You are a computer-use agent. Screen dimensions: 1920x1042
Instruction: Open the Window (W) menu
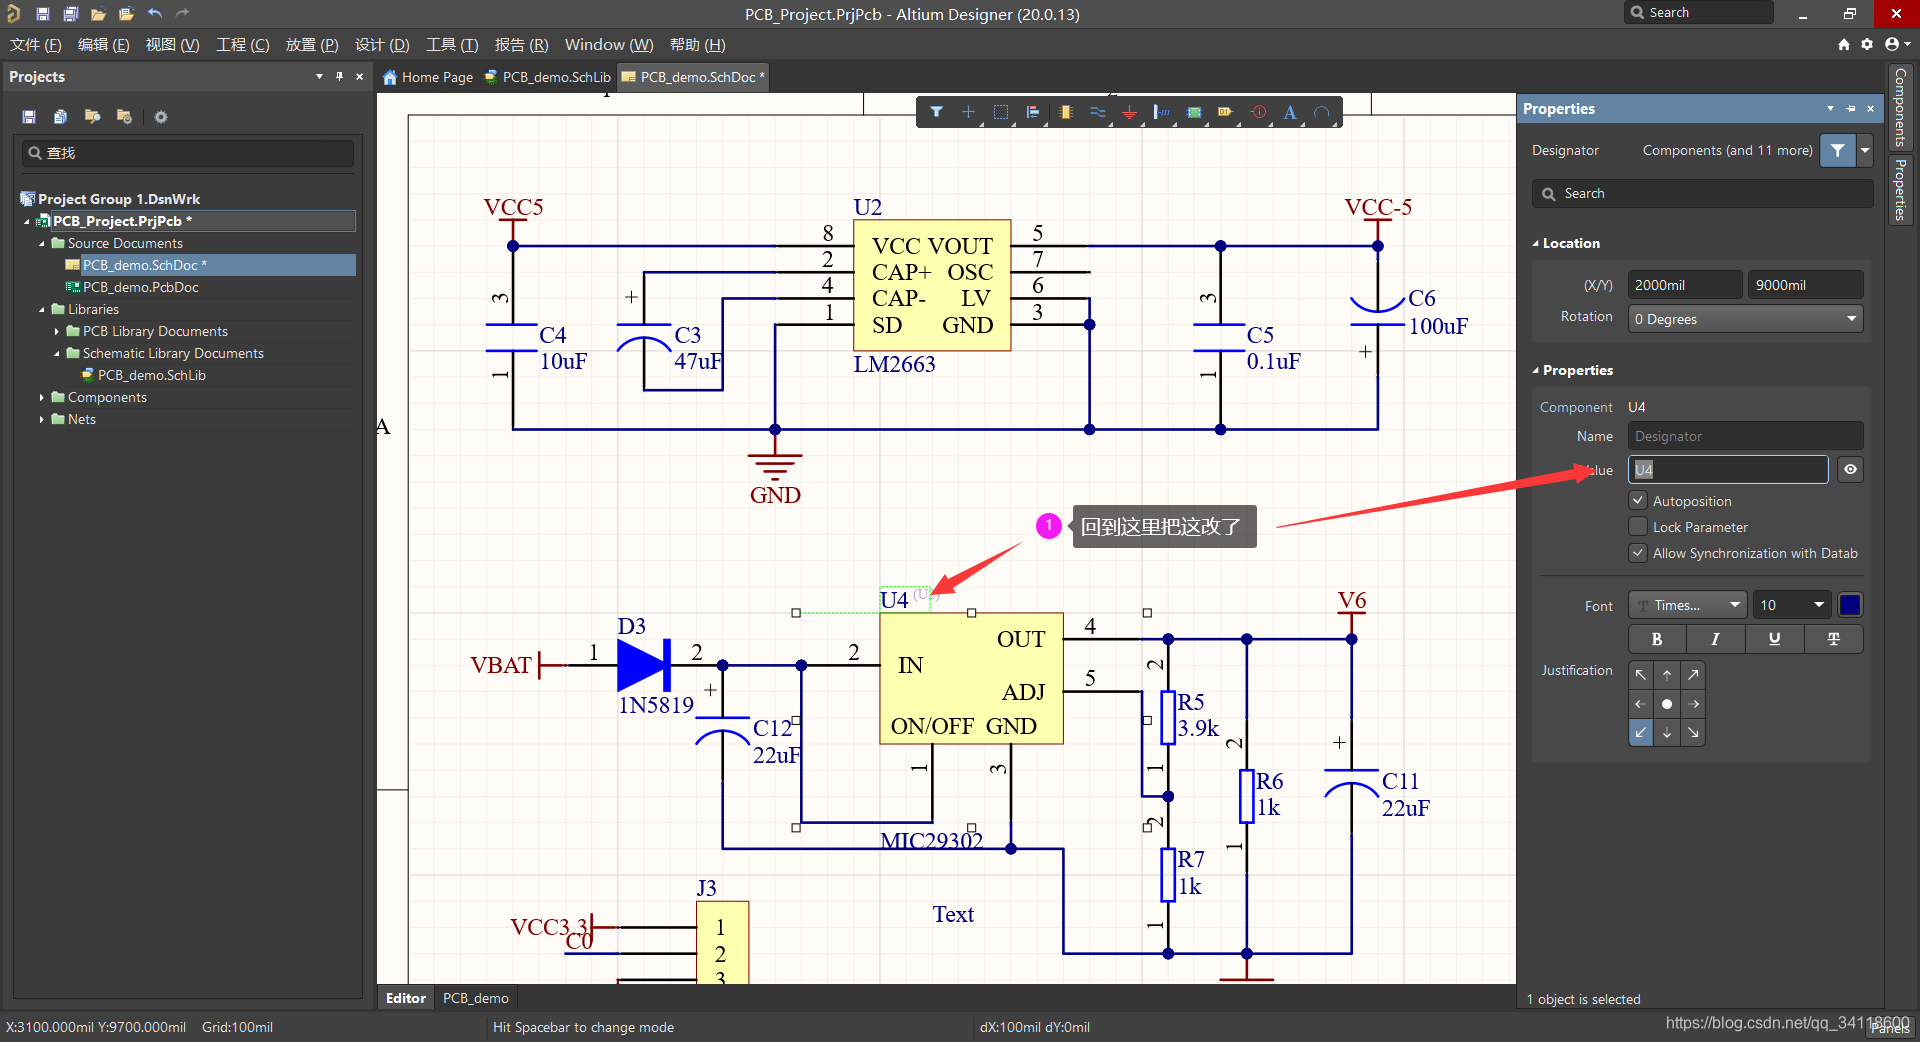tap(609, 44)
